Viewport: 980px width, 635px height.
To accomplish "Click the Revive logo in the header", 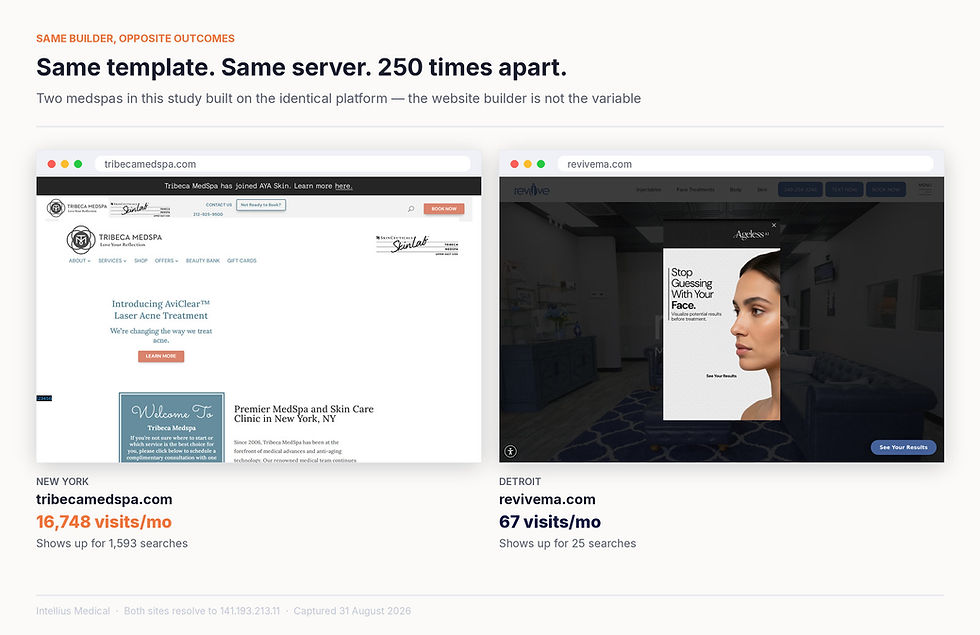I will [531, 190].
